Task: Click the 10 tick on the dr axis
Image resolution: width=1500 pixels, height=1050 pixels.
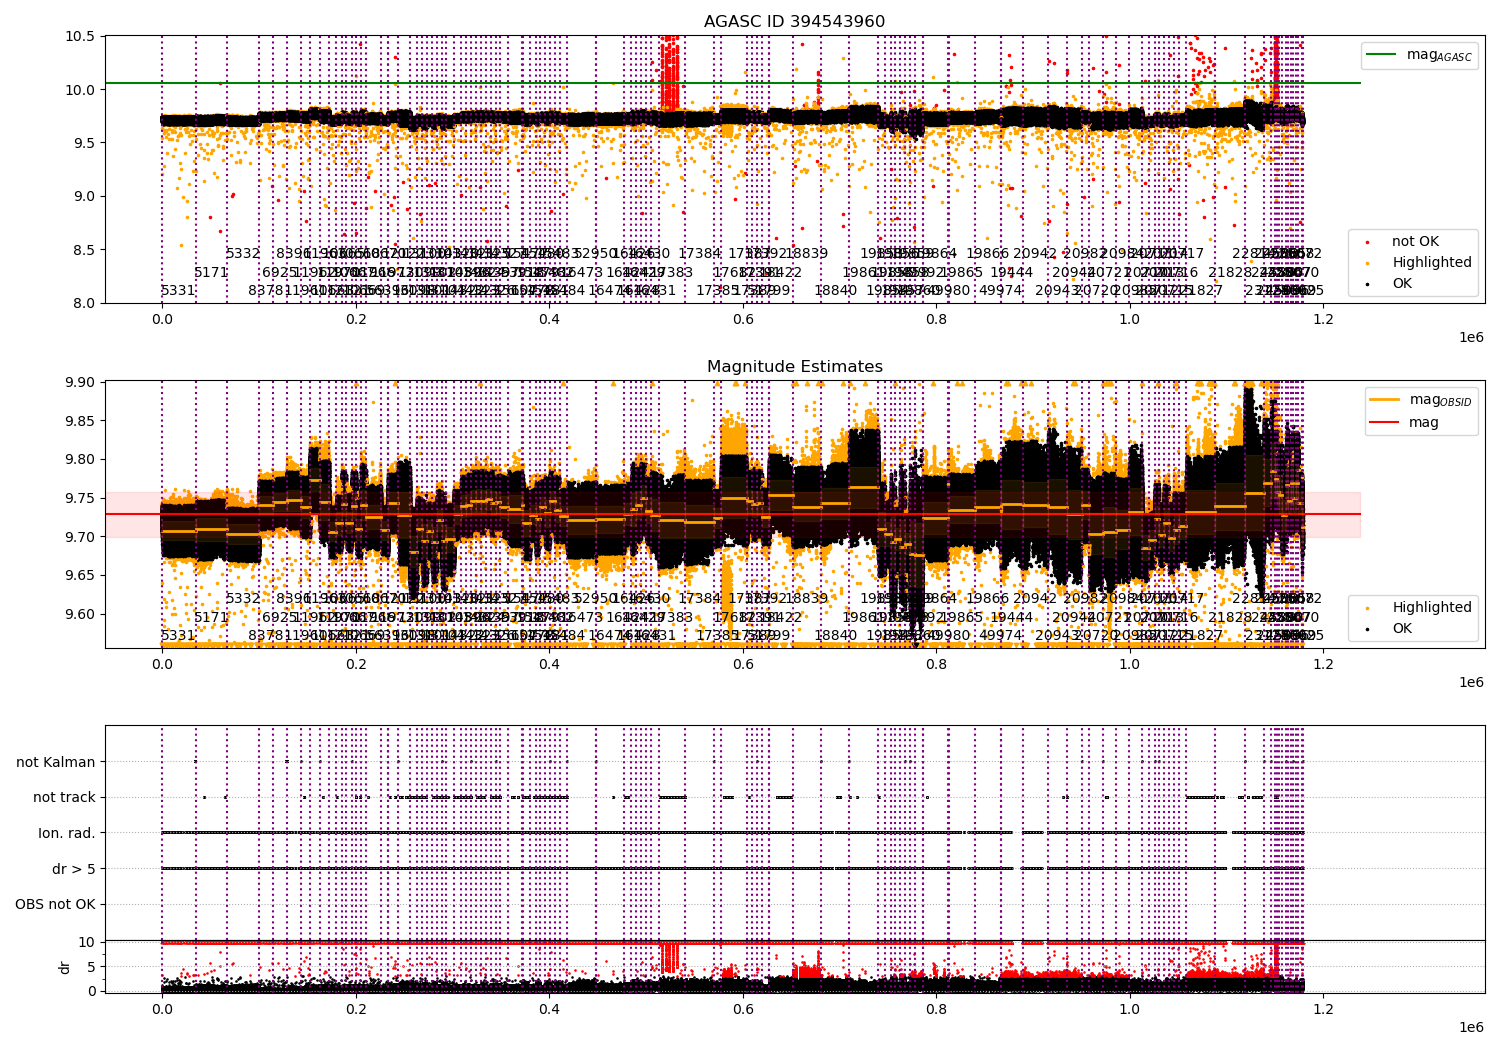Action: [x=87, y=942]
